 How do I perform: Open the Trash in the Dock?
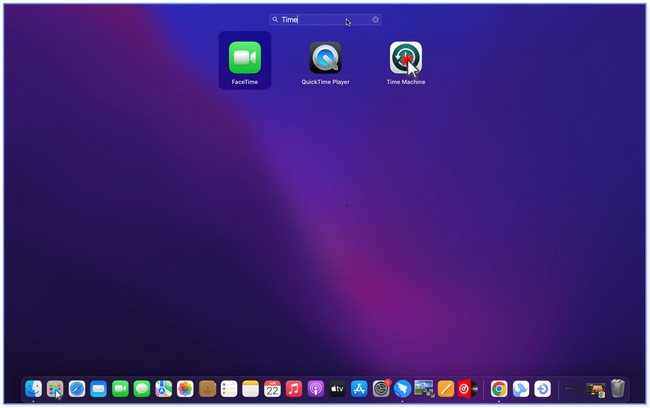click(618, 389)
